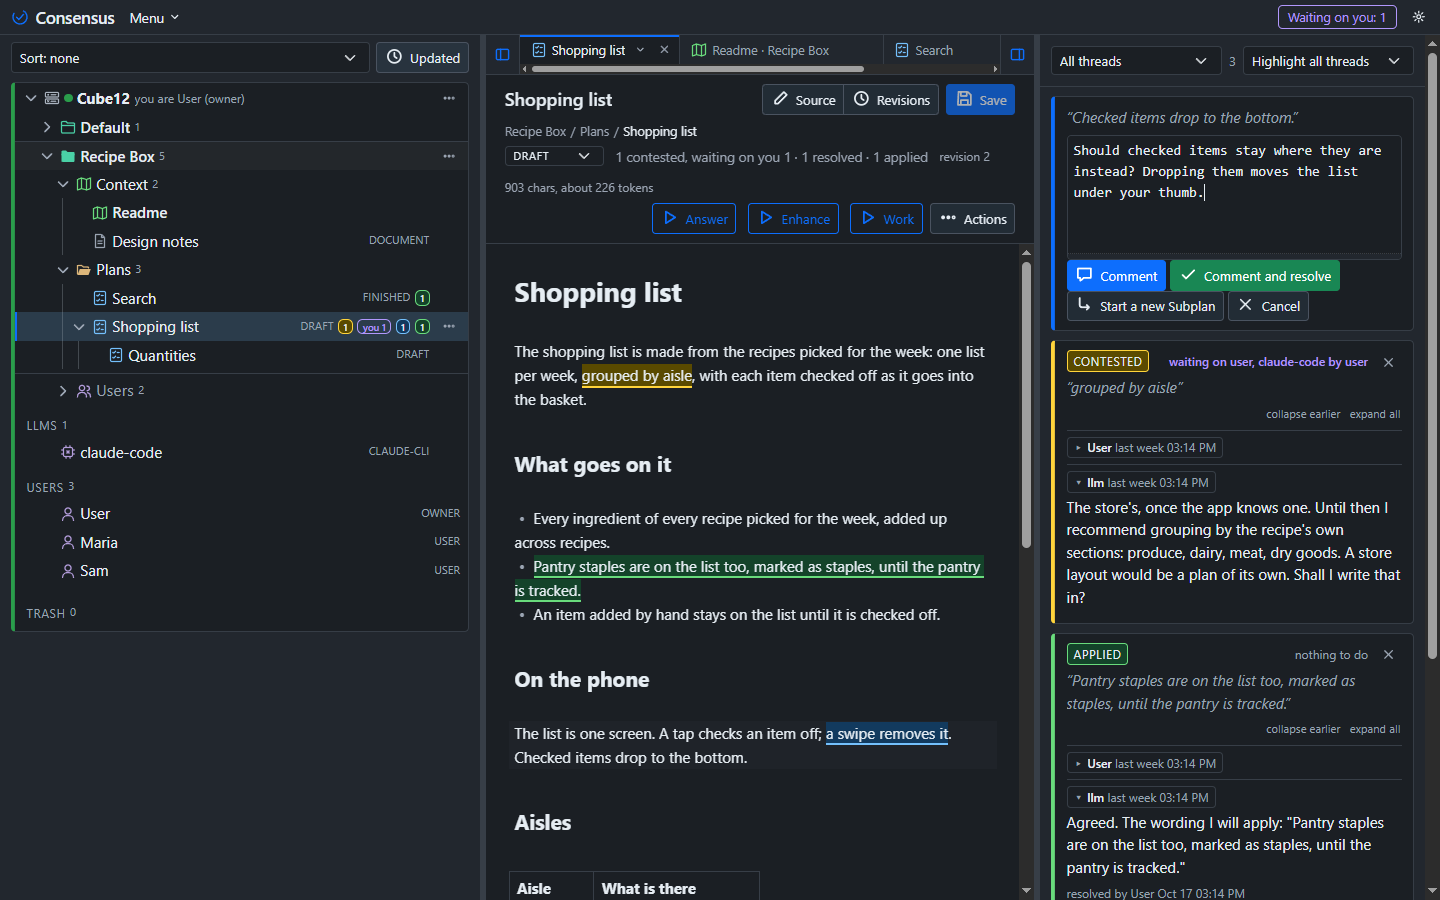The image size is (1440, 900).
Task: Open the Menu in the top bar
Action: (x=154, y=18)
